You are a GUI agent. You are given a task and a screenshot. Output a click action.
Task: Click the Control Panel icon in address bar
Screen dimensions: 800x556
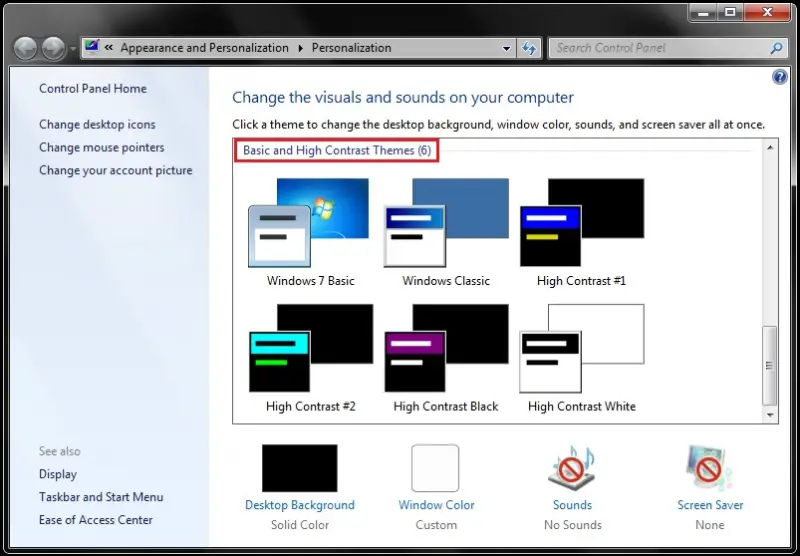(92, 47)
